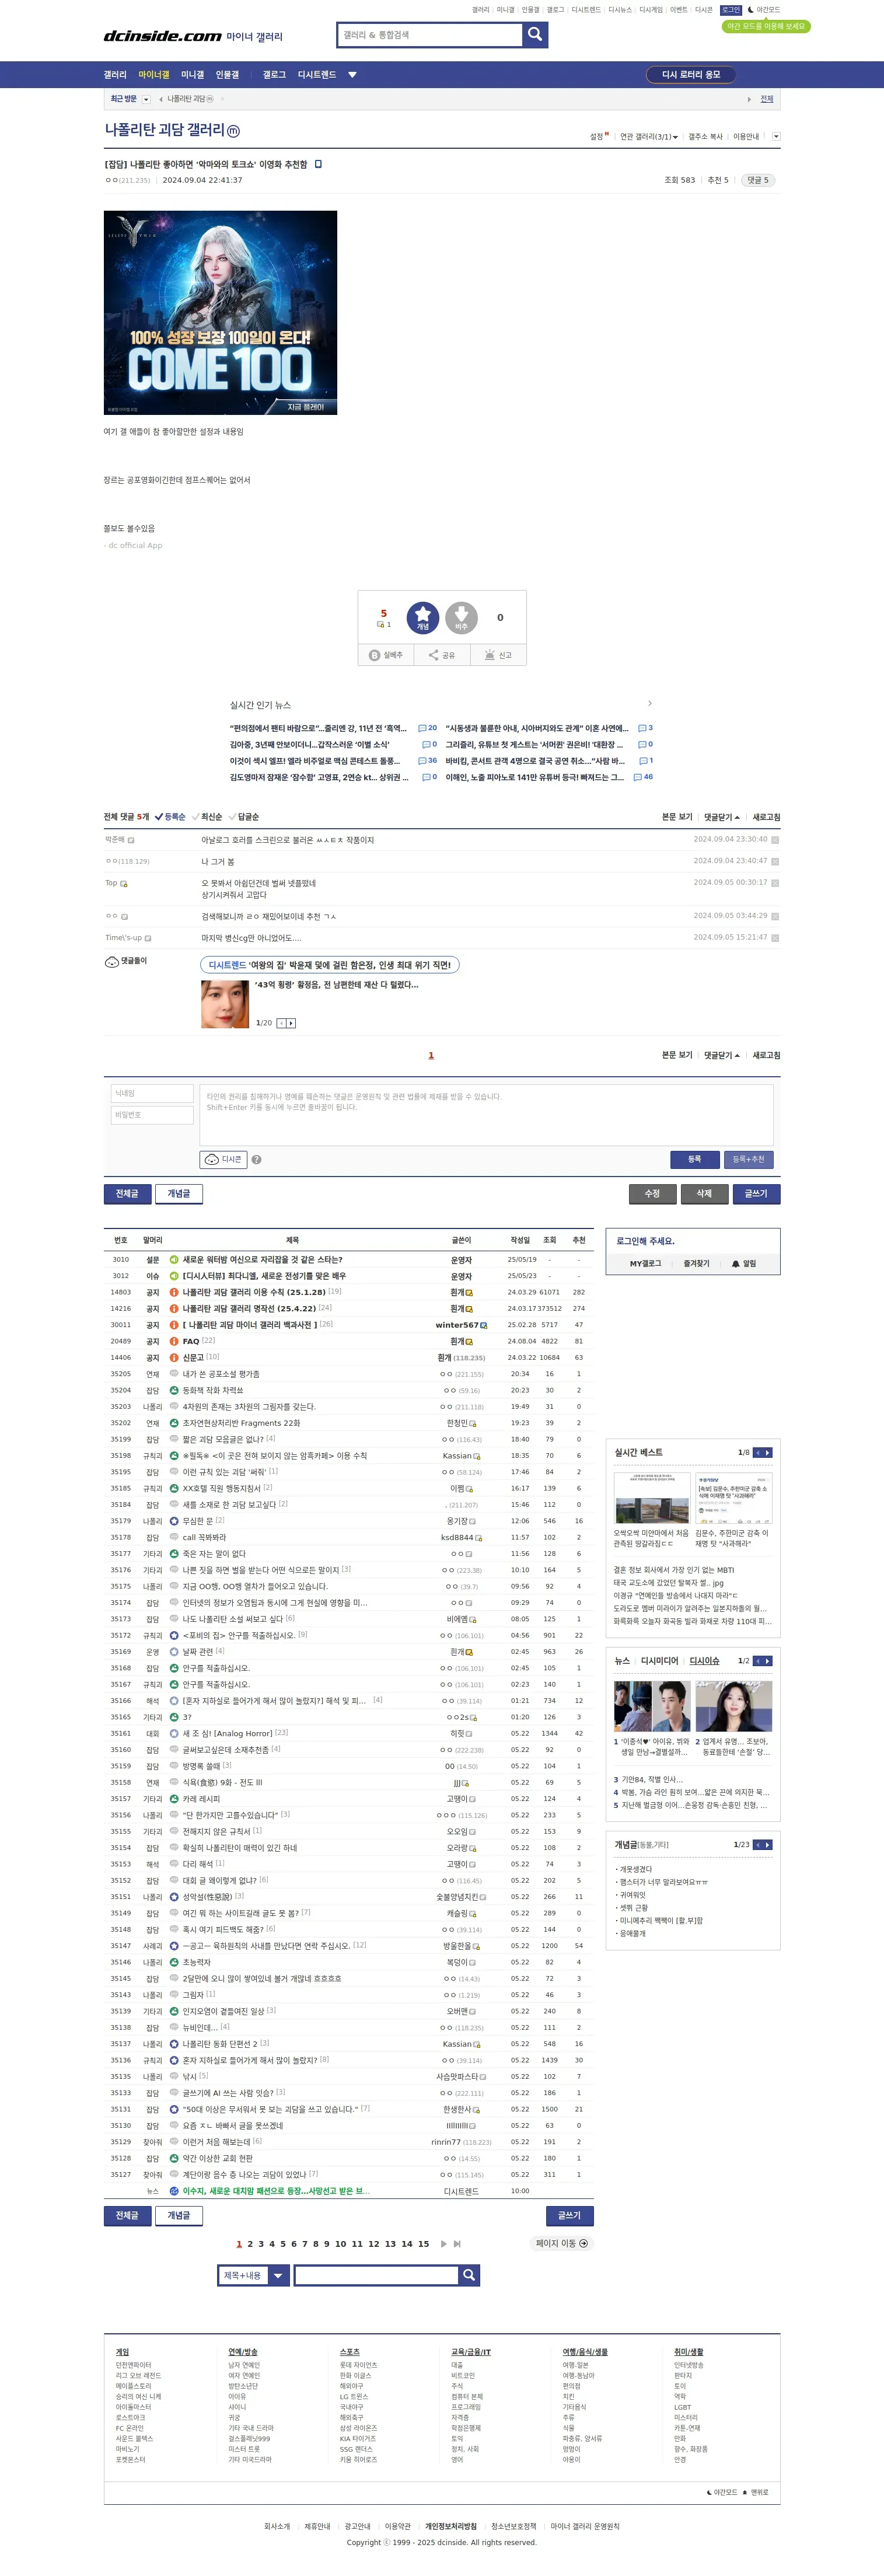Expand recent-visit list right arrow near 전체
This screenshot has width=884, height=2576.
[749, 100]
